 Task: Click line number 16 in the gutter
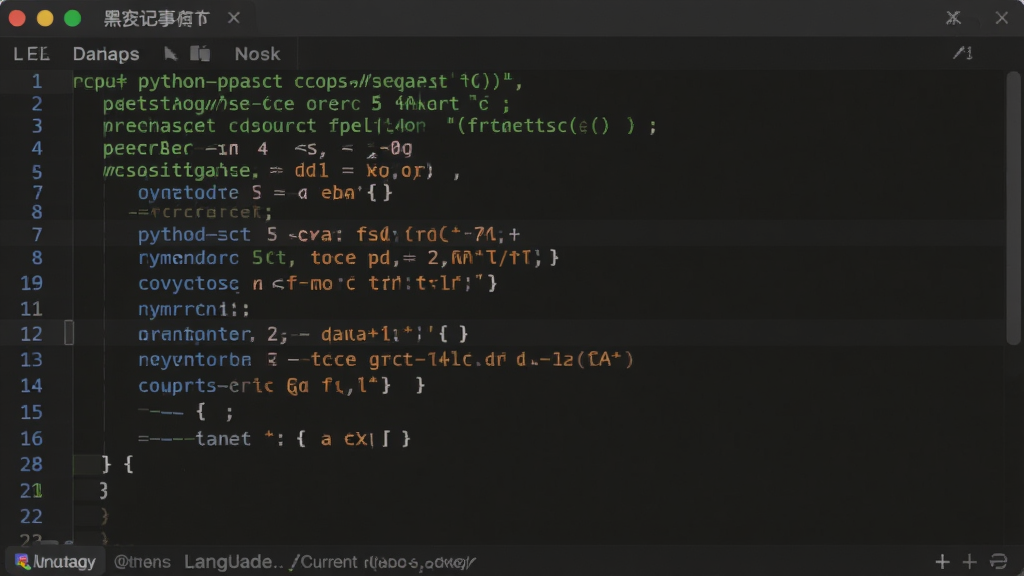point(31,438)
